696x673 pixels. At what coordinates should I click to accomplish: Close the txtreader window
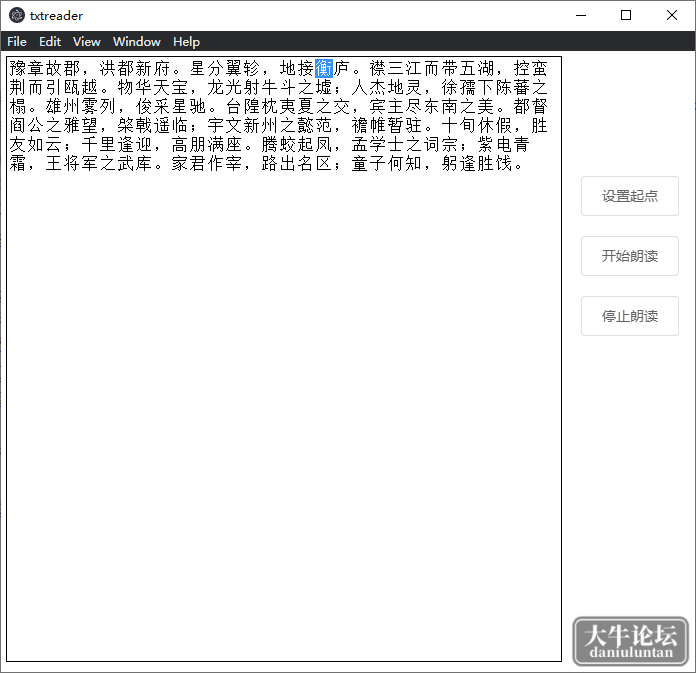coord(672,16)
